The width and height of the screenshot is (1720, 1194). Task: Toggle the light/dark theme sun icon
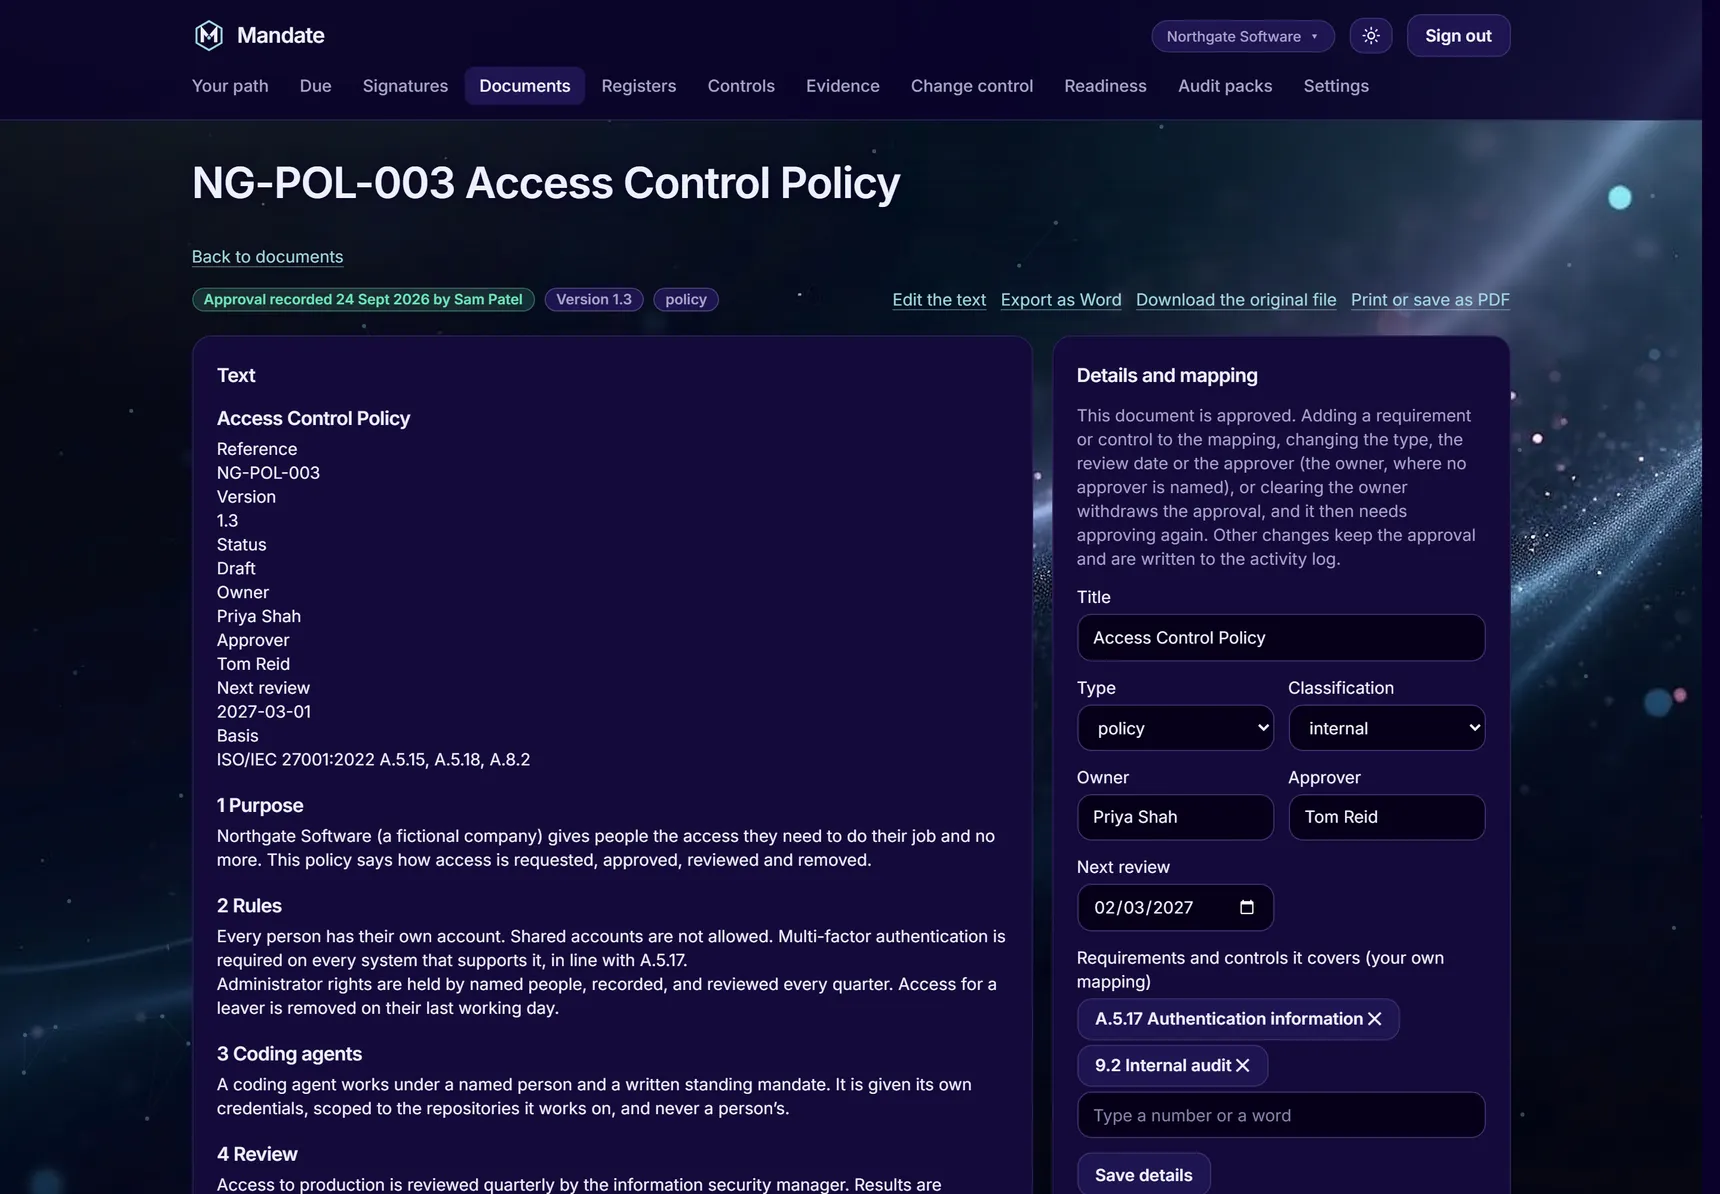(x=1371, y=36)
